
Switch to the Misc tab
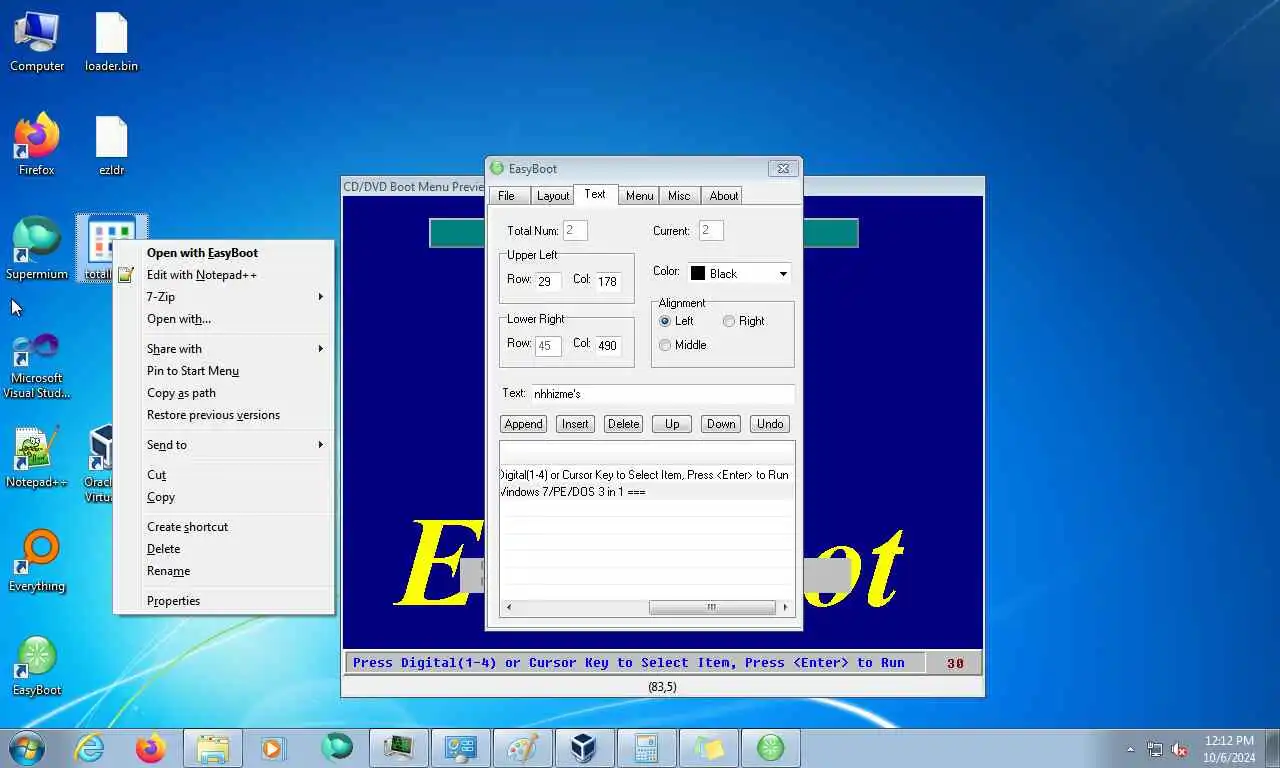[680, 196]
